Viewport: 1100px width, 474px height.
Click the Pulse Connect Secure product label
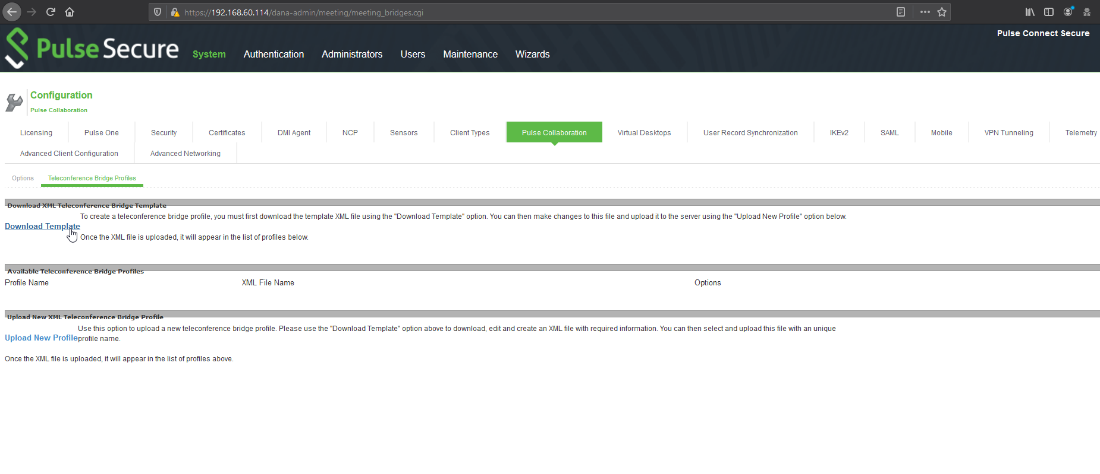[1043, 33]
